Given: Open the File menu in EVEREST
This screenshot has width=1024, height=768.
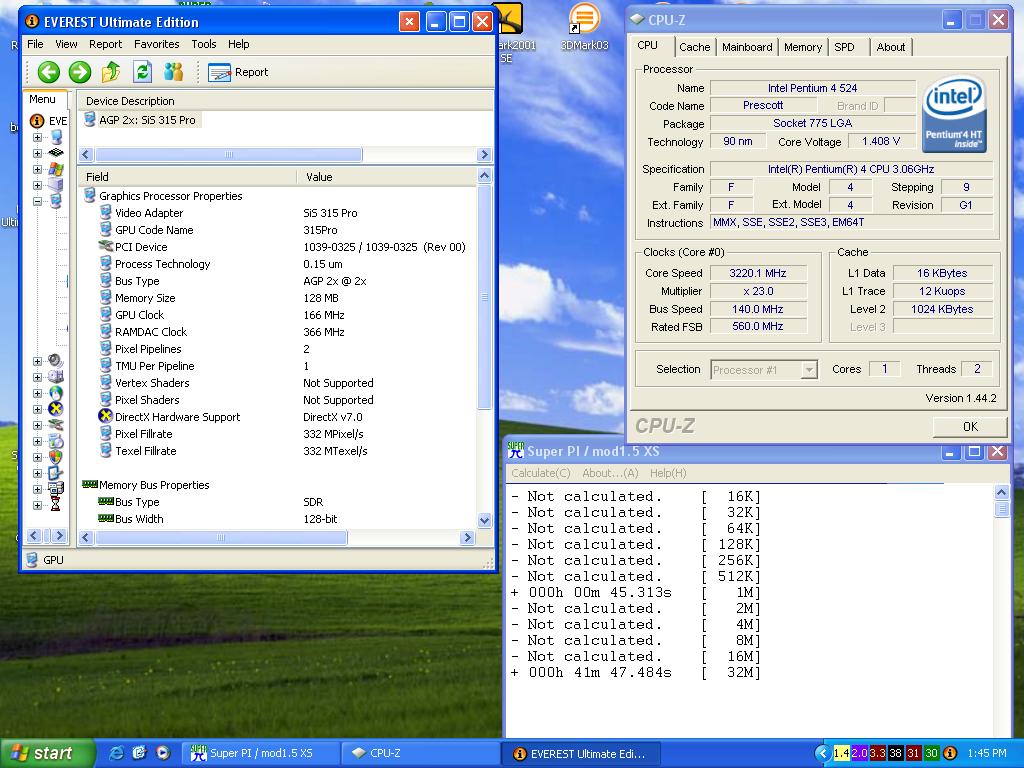Looking at the screenshot, I should point(35,44).
